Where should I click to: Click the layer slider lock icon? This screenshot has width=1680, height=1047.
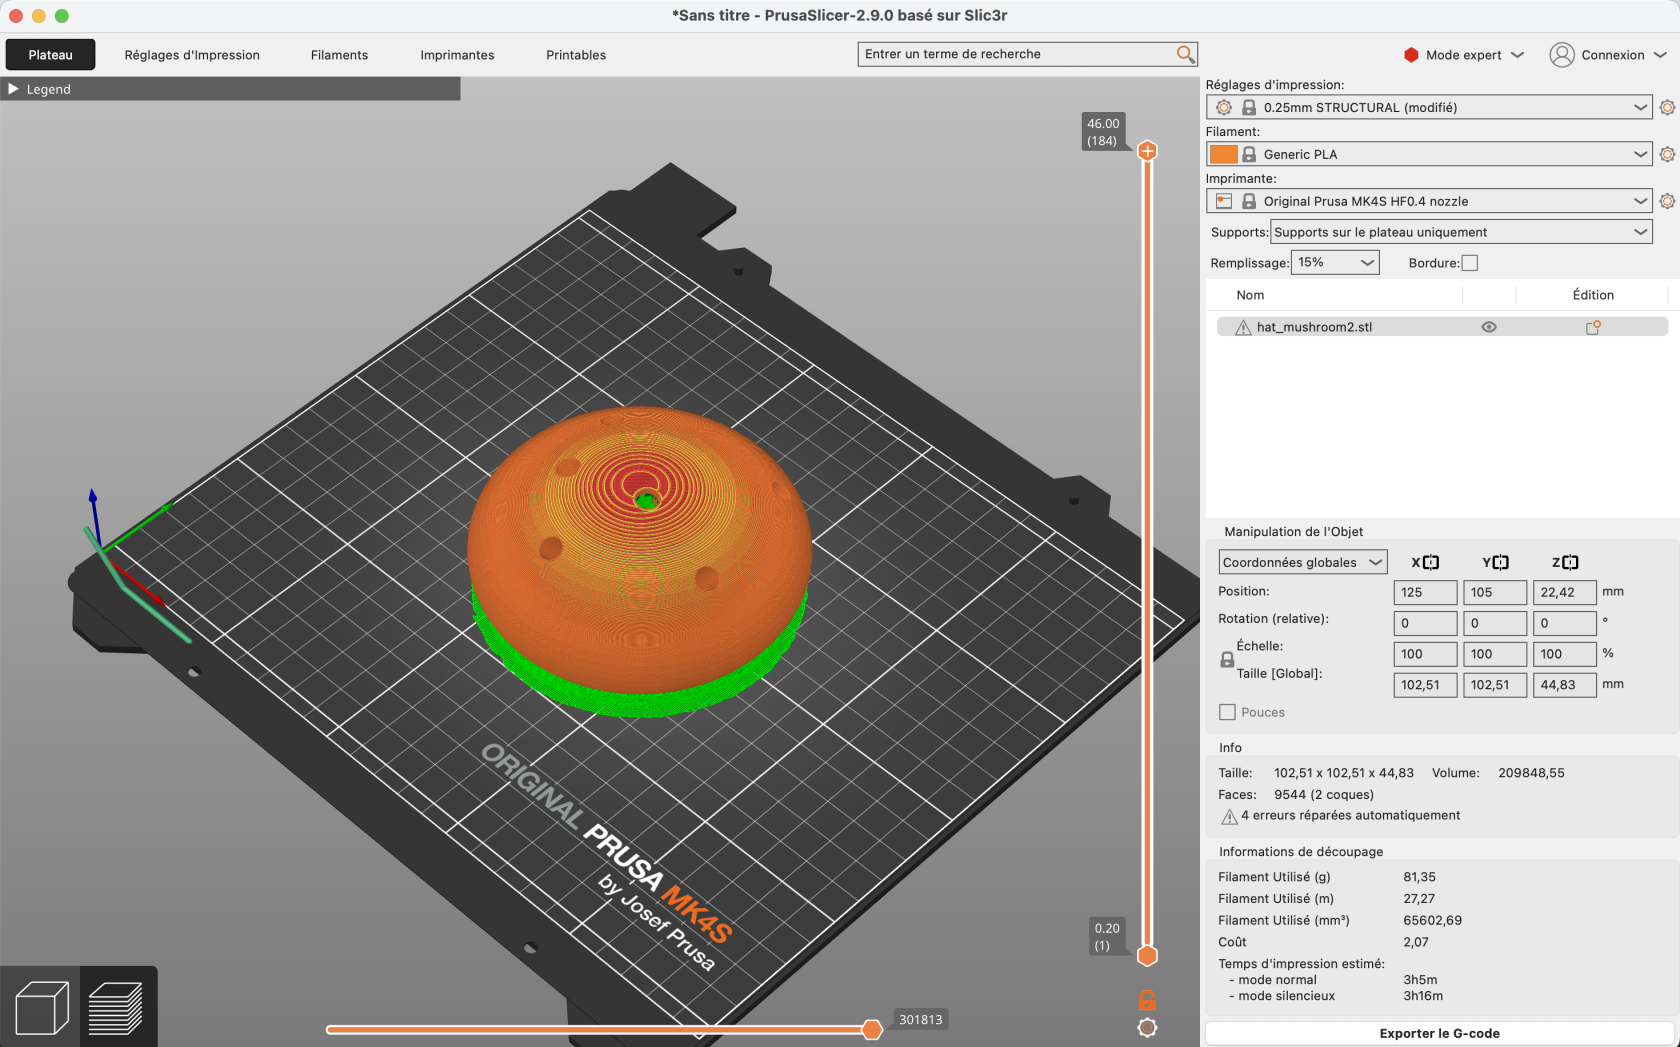(x=1147, y=1000)
